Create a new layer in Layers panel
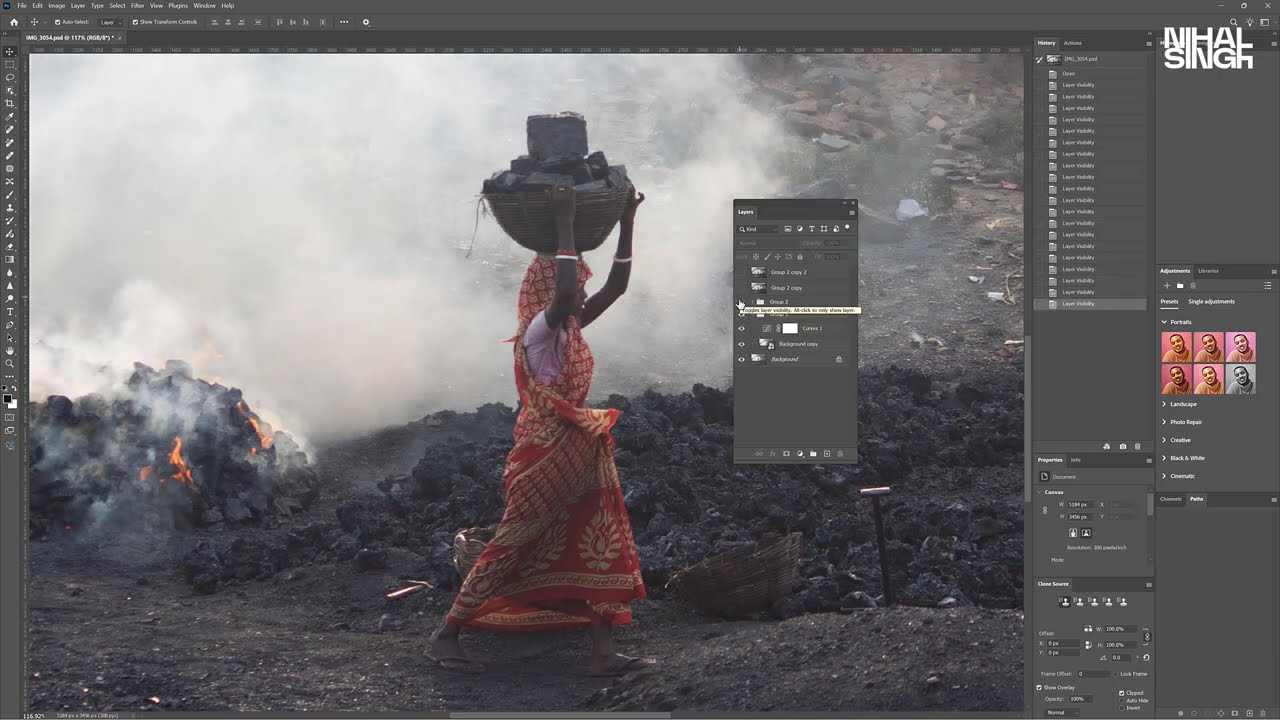 827,454
